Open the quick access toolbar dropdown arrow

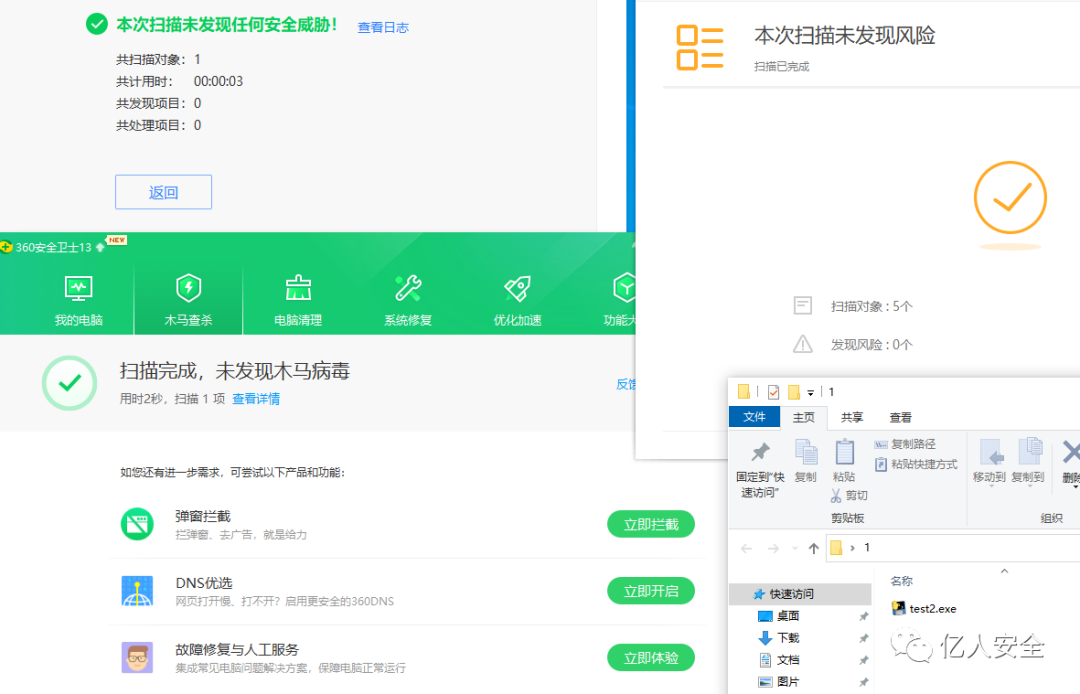(x=809, y=392)
